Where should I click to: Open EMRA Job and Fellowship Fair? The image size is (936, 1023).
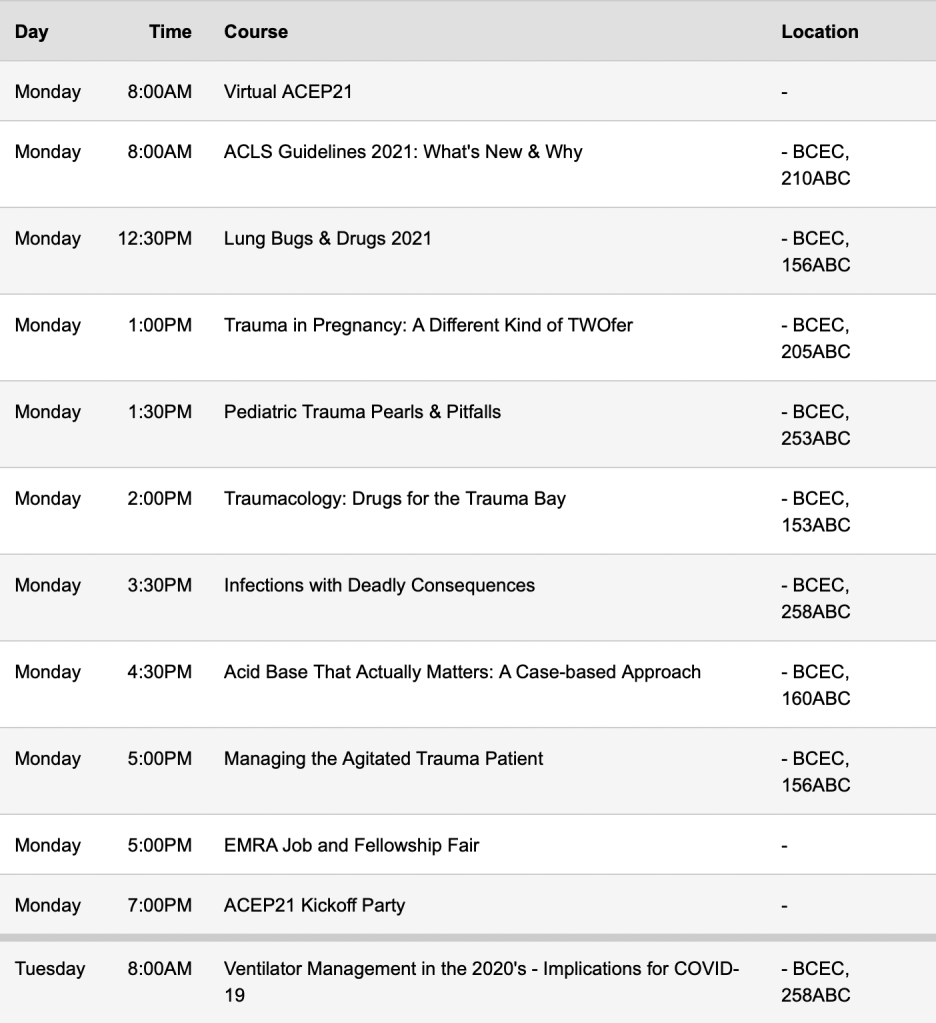point(351,845)
